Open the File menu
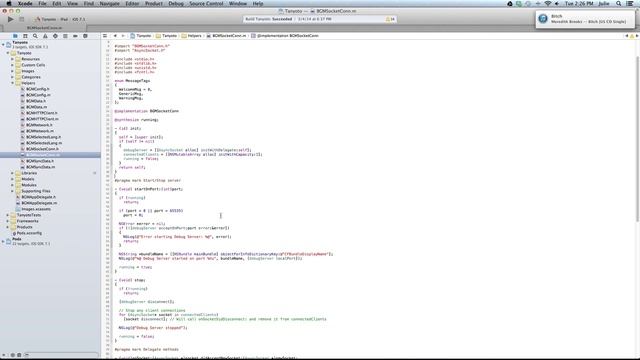 click(42, 3)
